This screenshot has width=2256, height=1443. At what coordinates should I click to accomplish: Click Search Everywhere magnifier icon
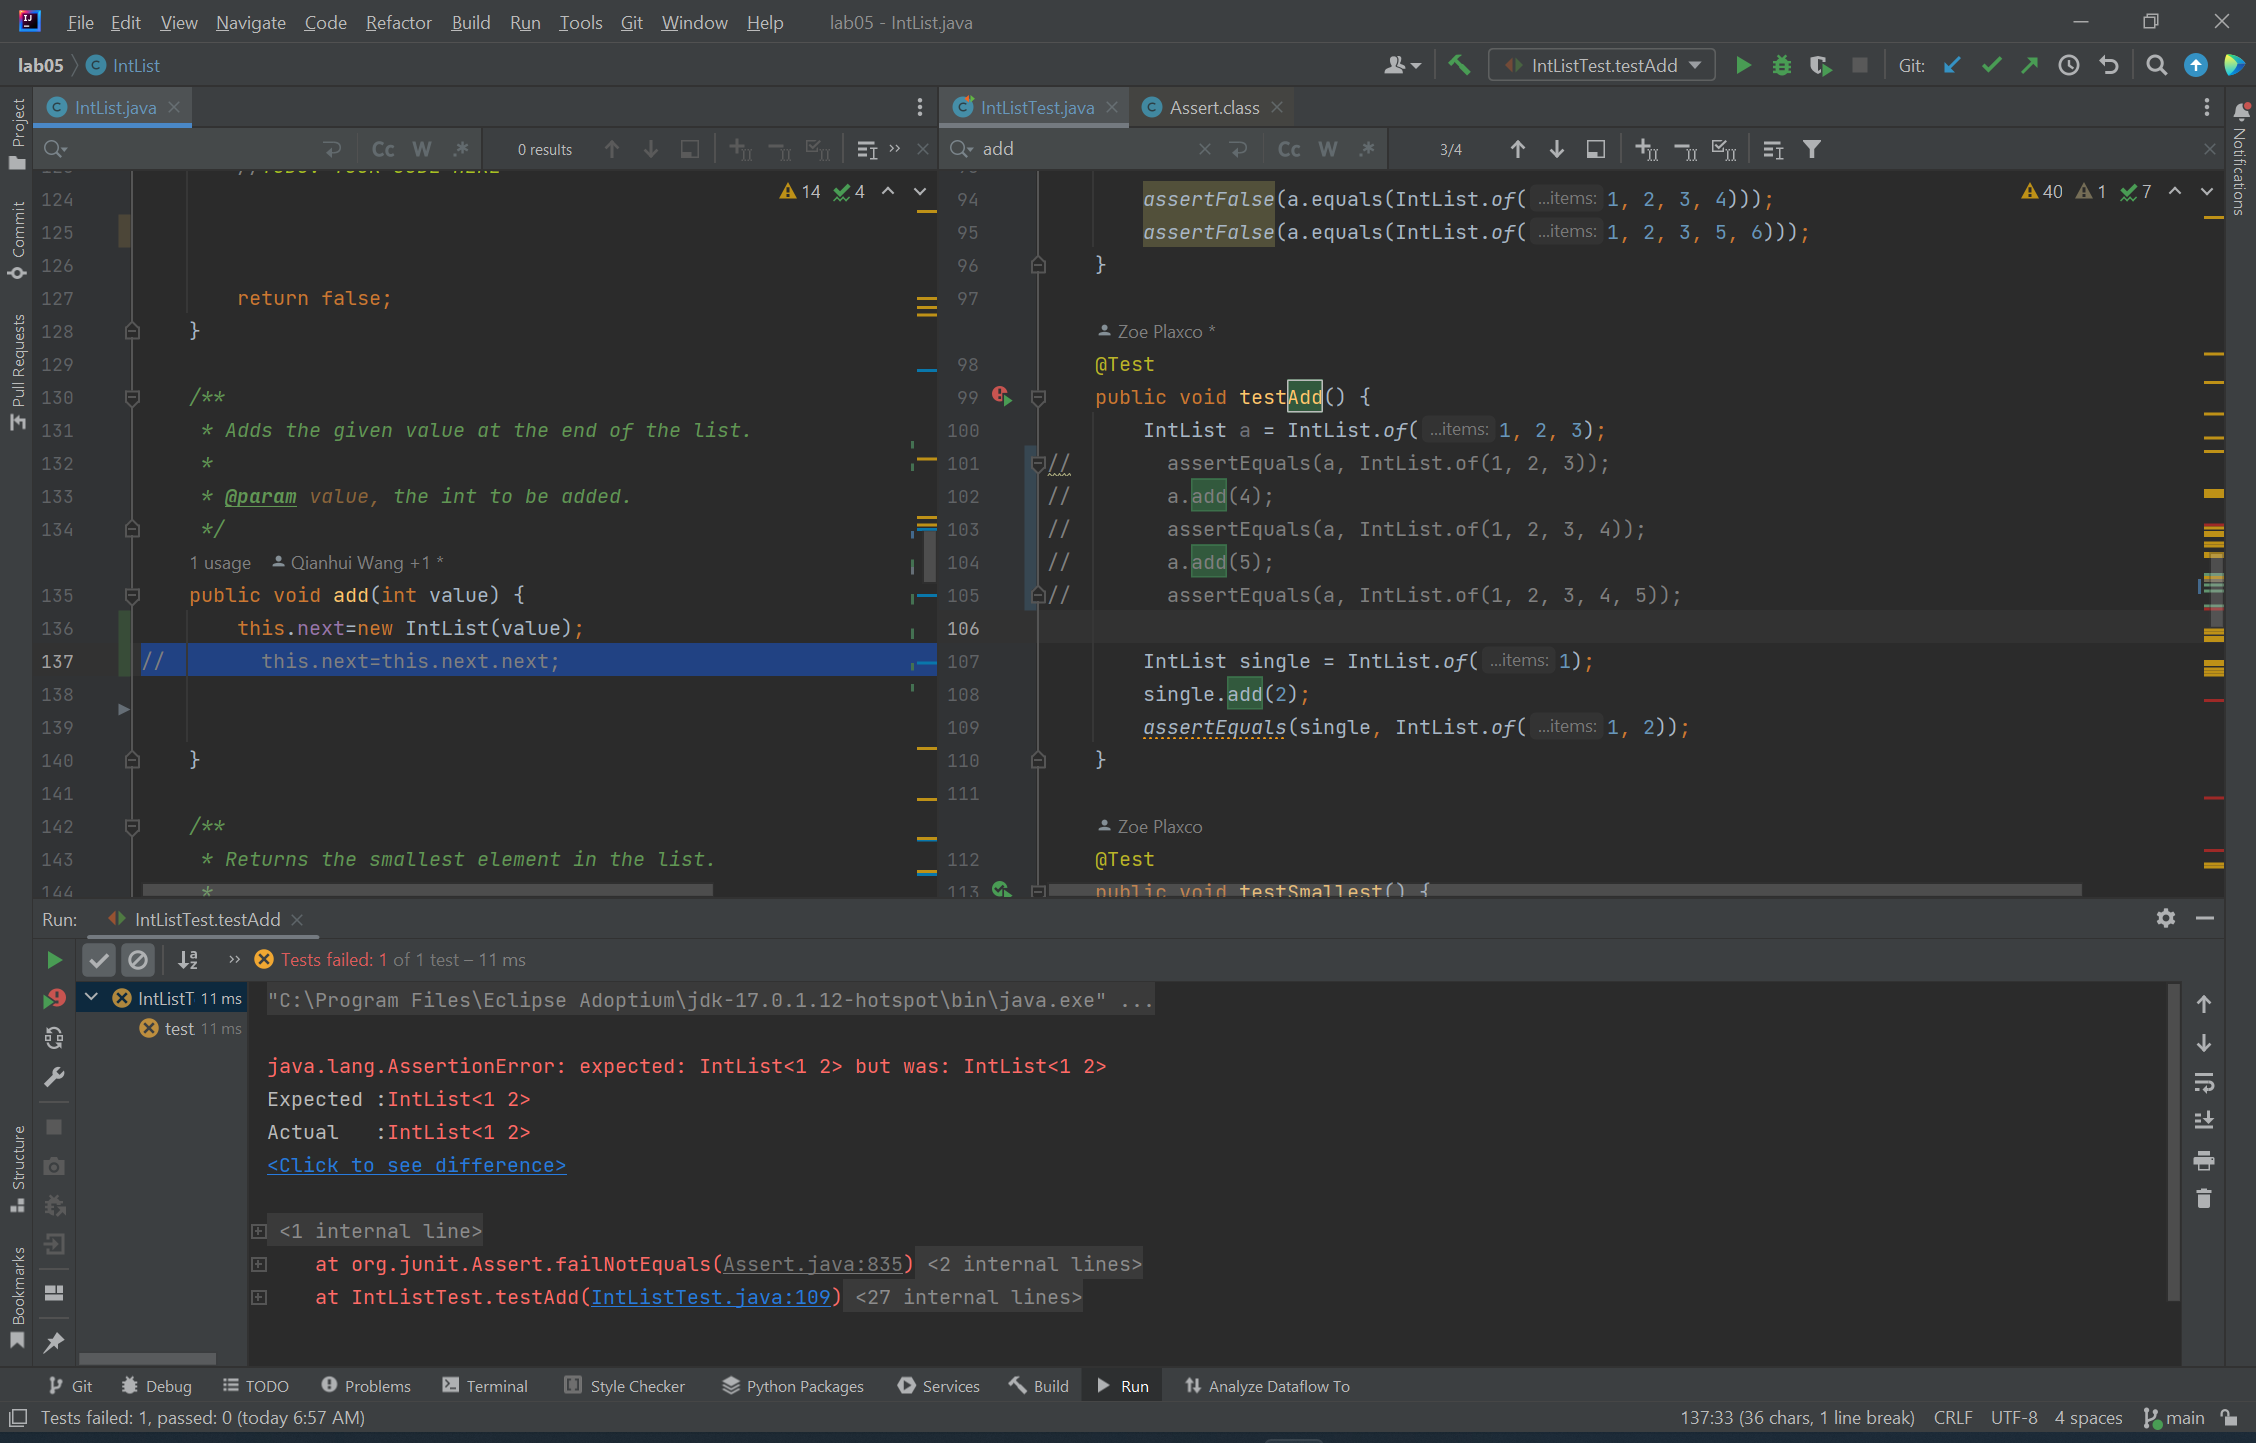(2156, 66)
